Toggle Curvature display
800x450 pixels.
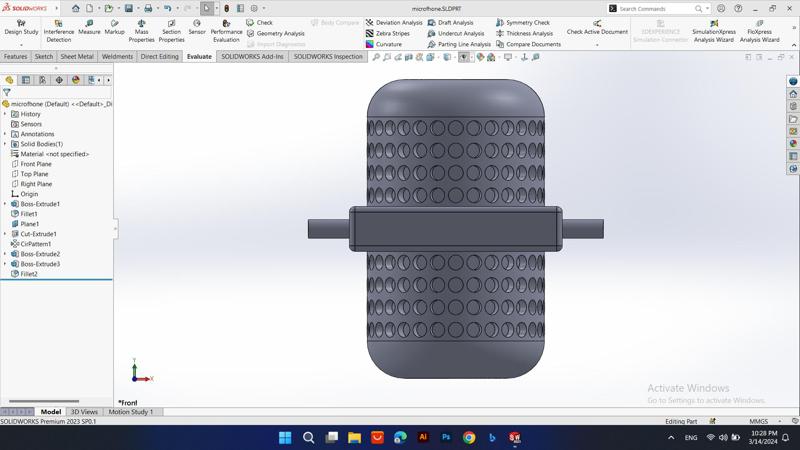(x=384, y=44)
